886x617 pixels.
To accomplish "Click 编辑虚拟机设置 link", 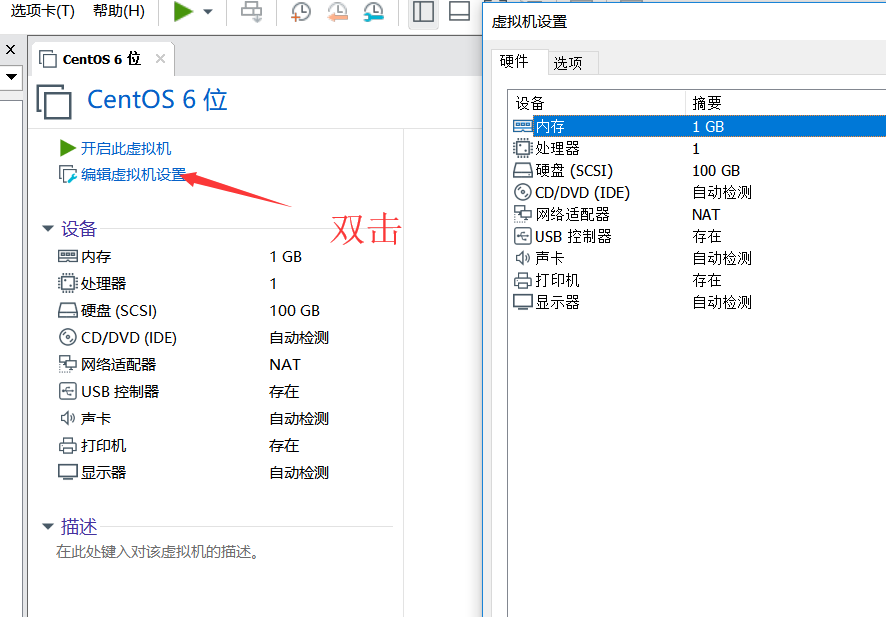I will tap(133, 175).
